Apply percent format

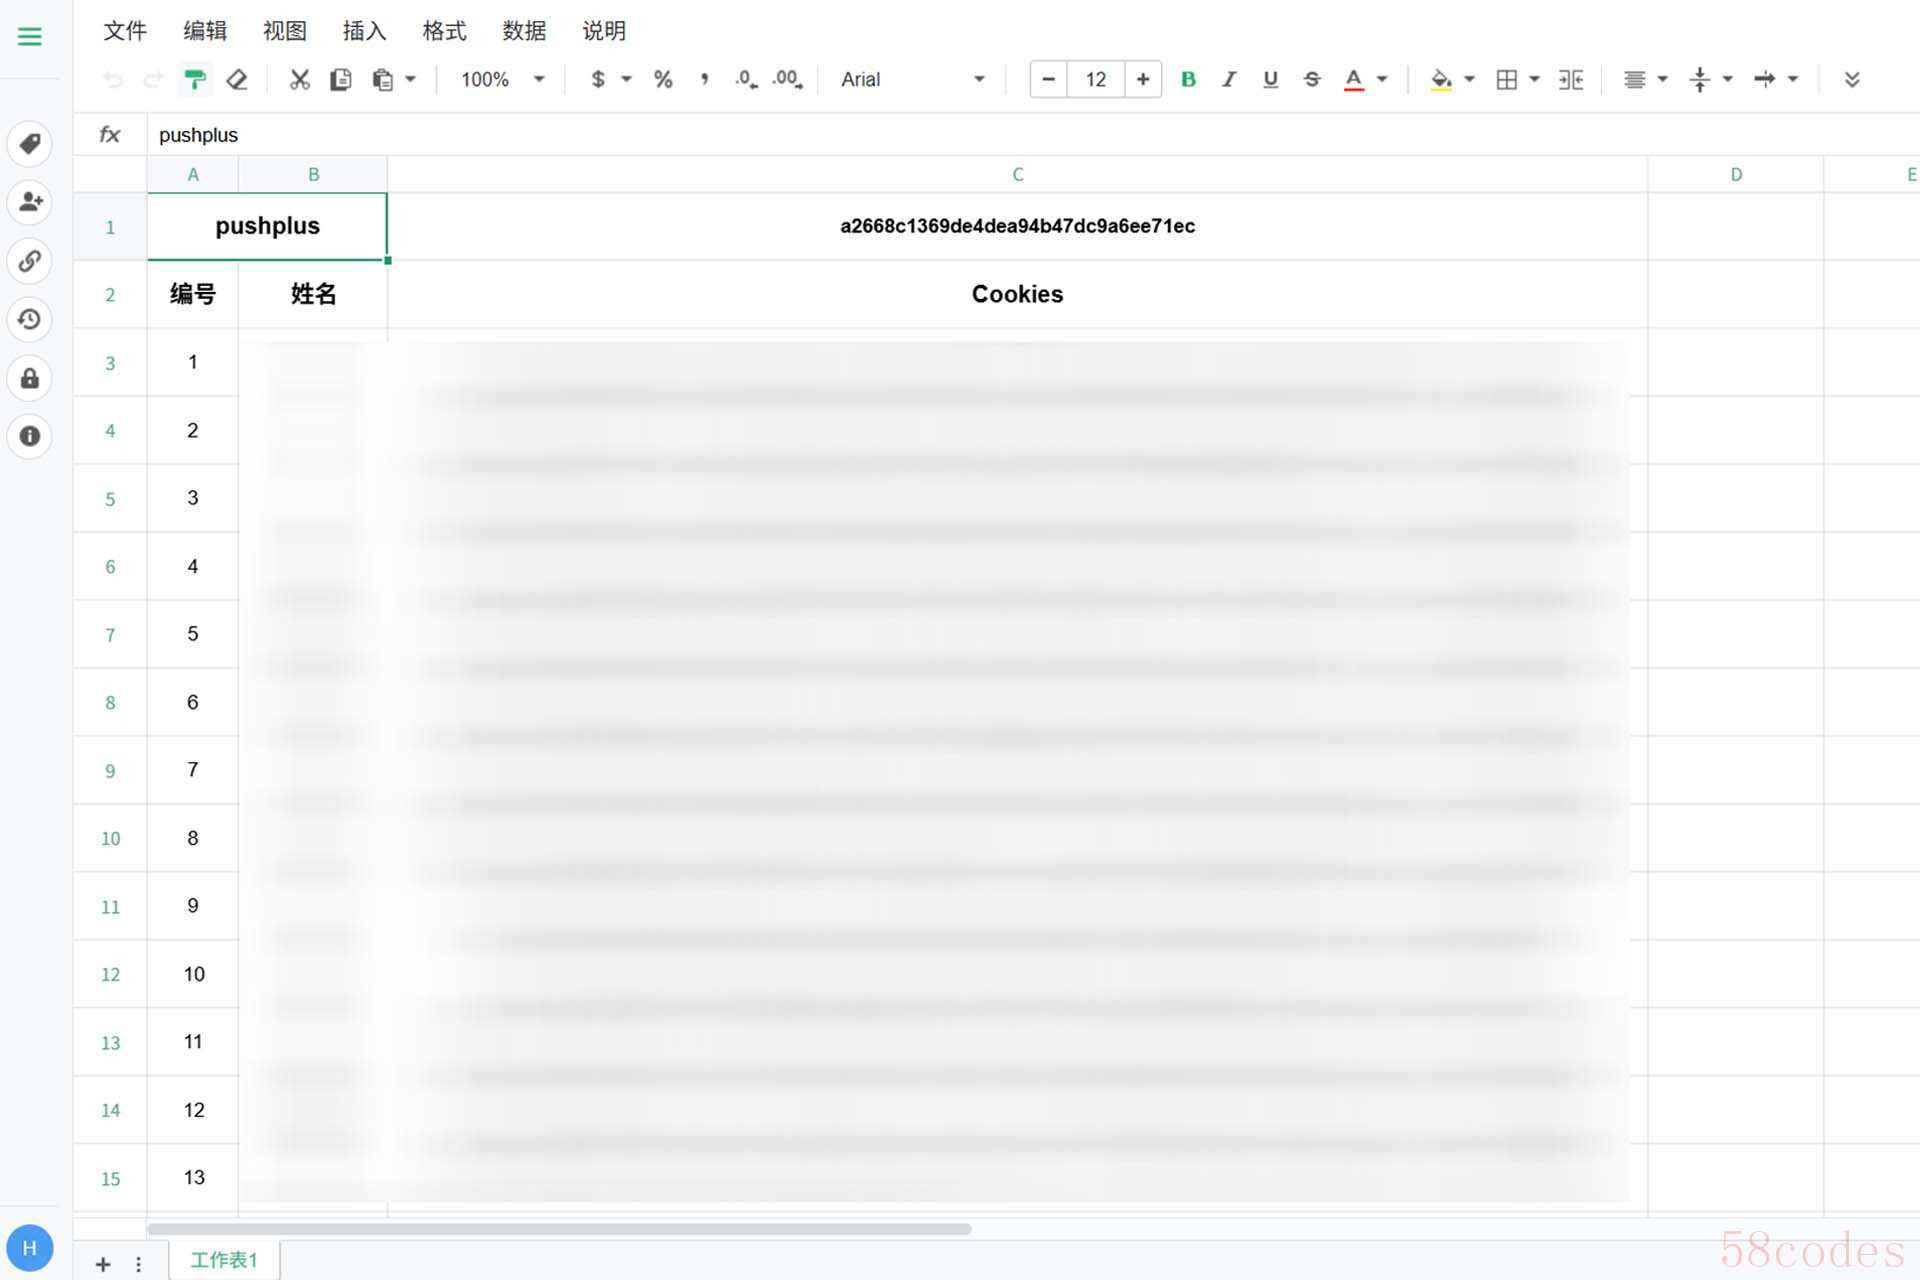[x=663, y=79]
